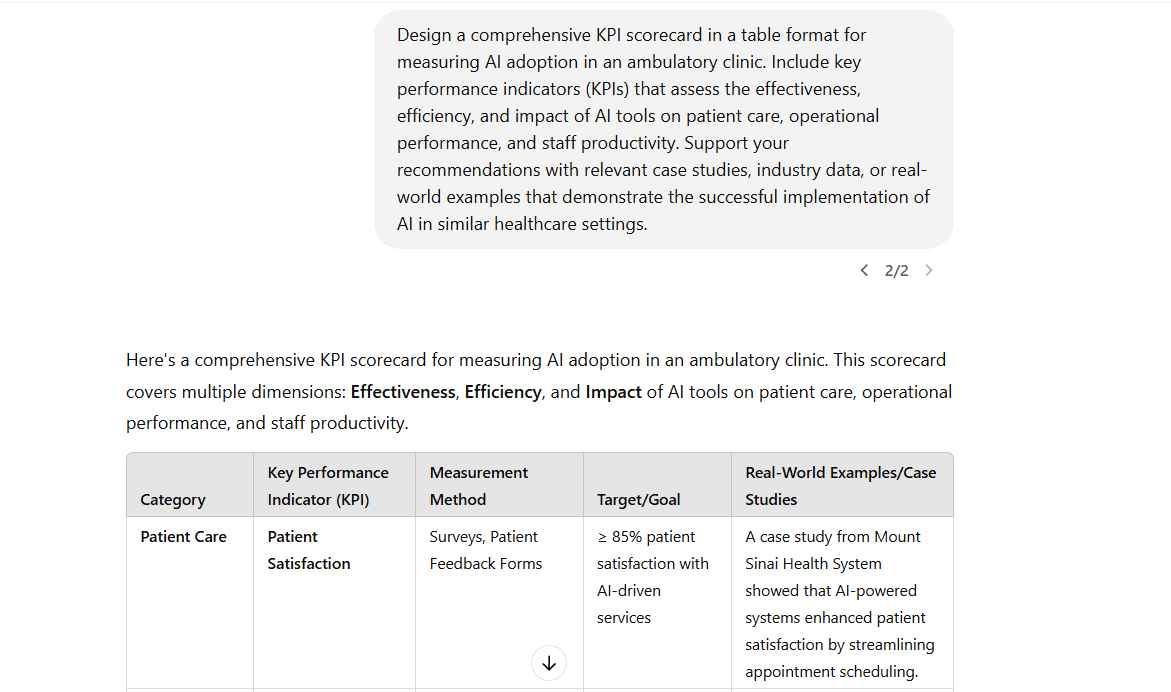
Task: Click the next prompt version chevron
Action: coord(928,270)
